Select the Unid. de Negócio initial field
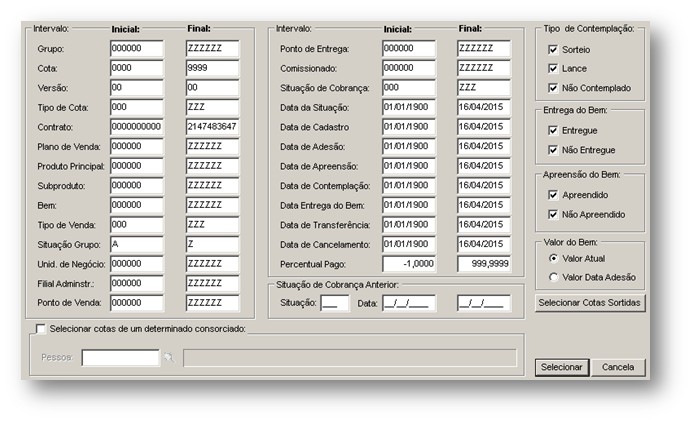 137,264
